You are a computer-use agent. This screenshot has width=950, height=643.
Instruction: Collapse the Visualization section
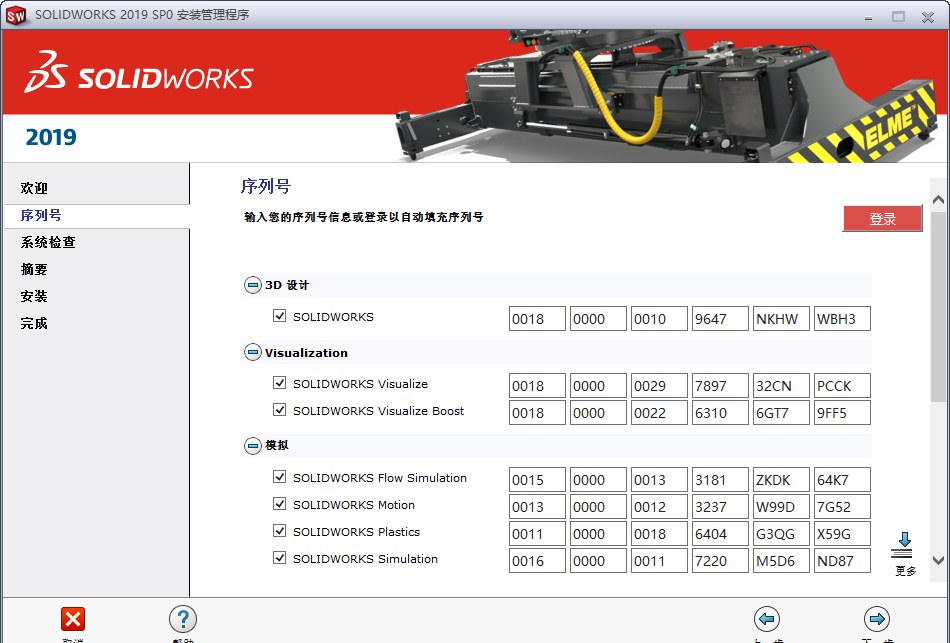tap(253, 352)
